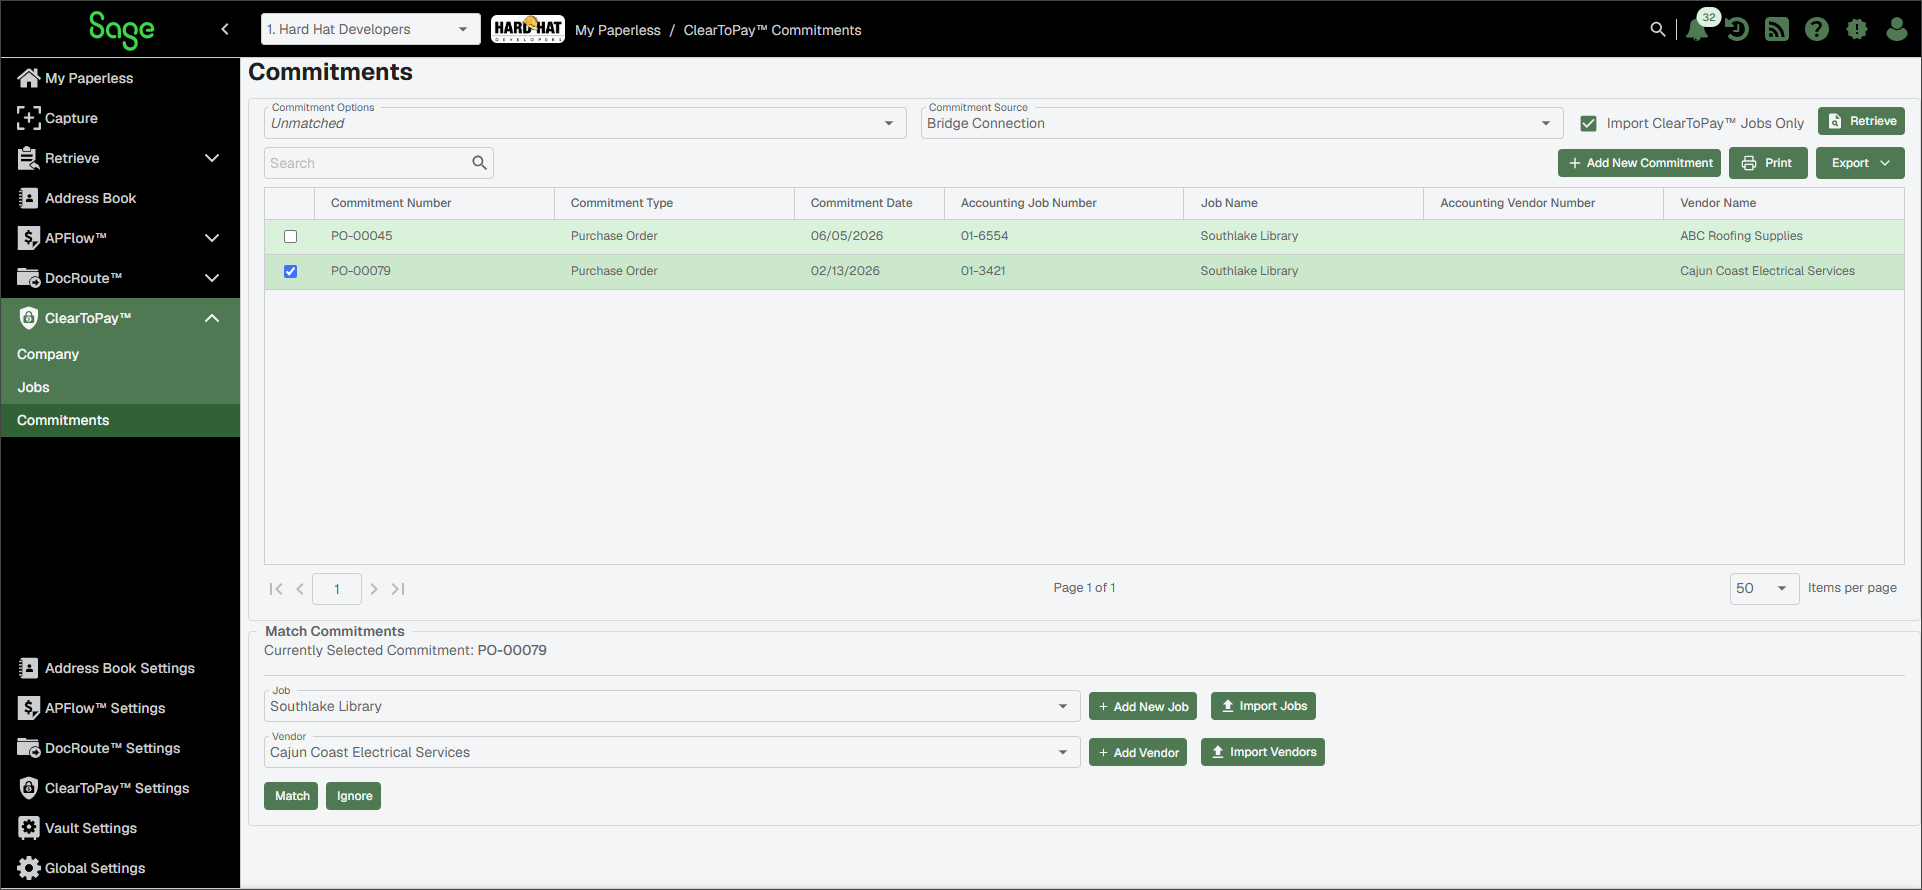Open the Export dropdown button
The height and width of the screenshot is (890, 1922).
click(x=1860, y=163)
